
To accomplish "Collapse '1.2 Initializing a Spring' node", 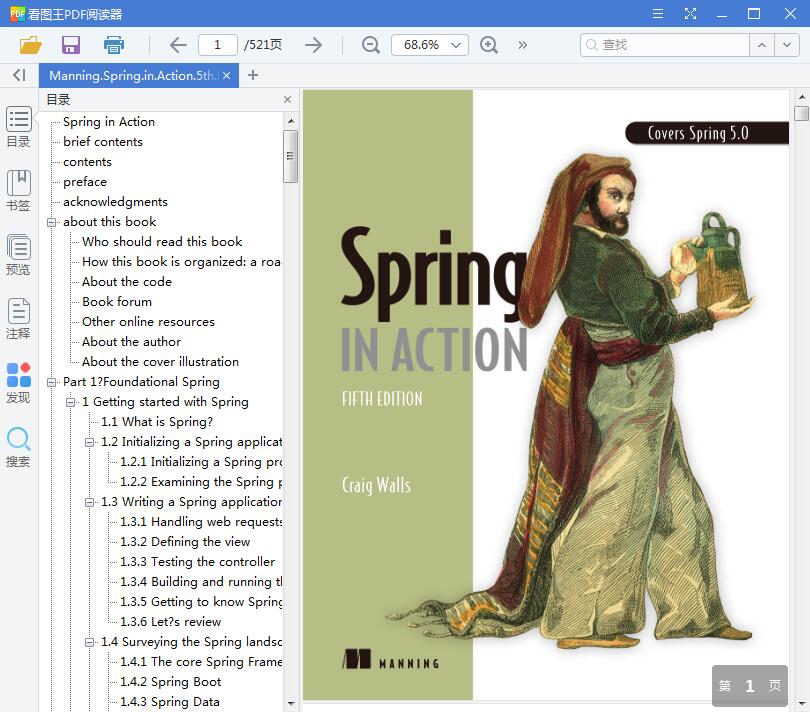I will point(89,442).
